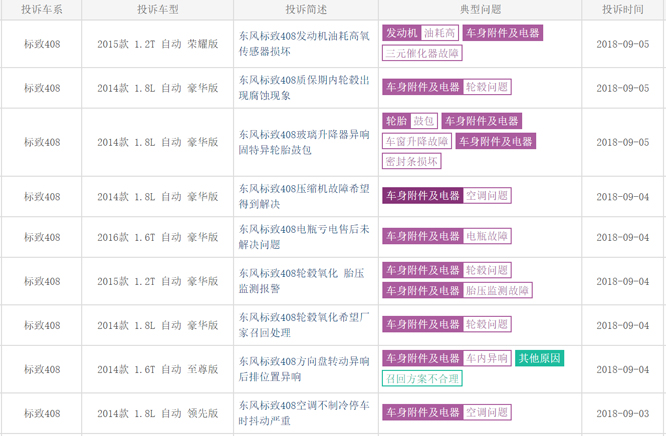Viewport: 666px width, 436px height.
Task: Open complaint 质保期内轮毂出现腐蚀现象
Action: coord(304,88)
